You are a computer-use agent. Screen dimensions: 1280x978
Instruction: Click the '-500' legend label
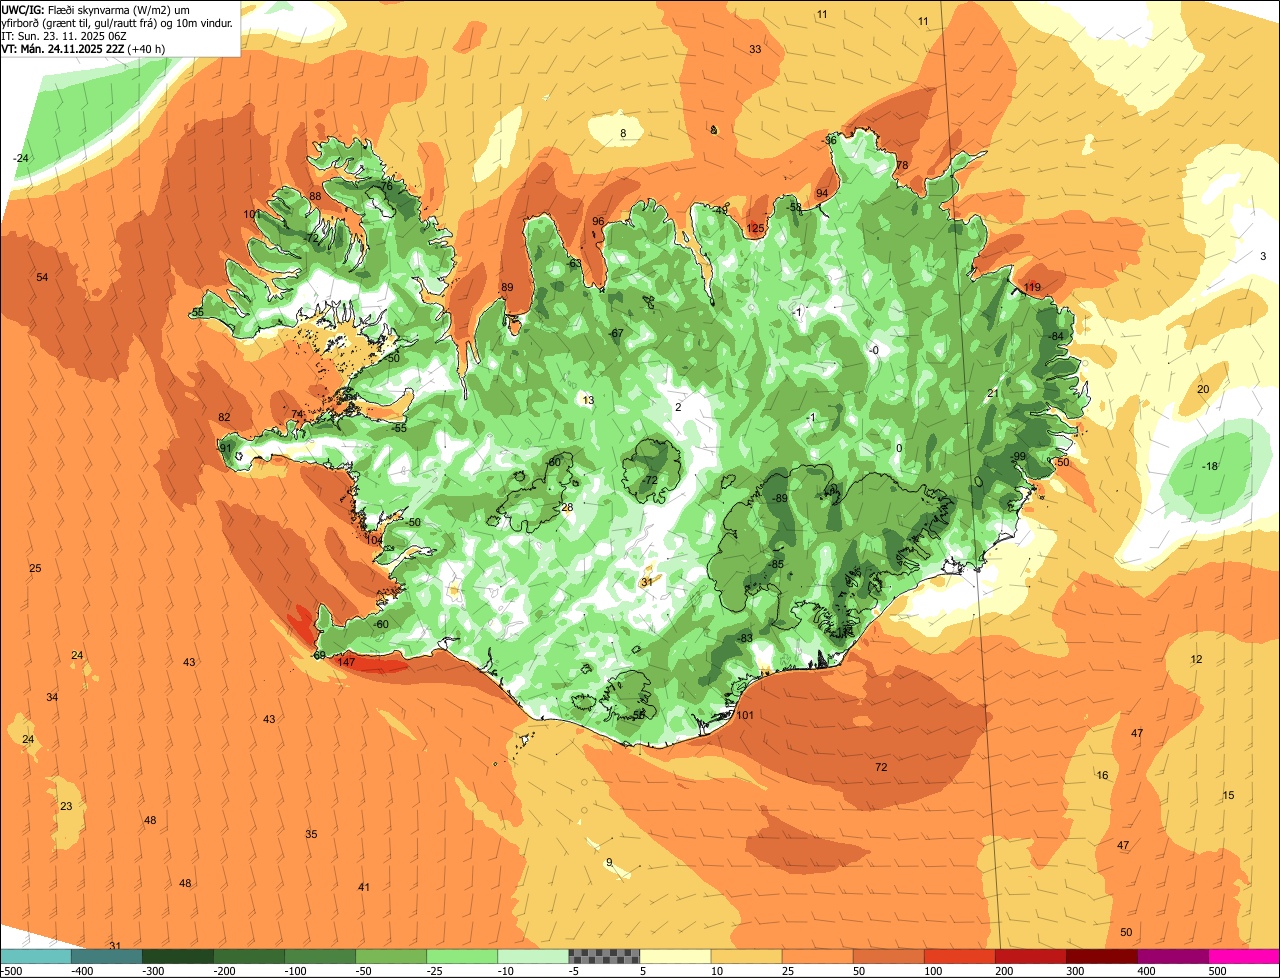(x=10, y=971)
